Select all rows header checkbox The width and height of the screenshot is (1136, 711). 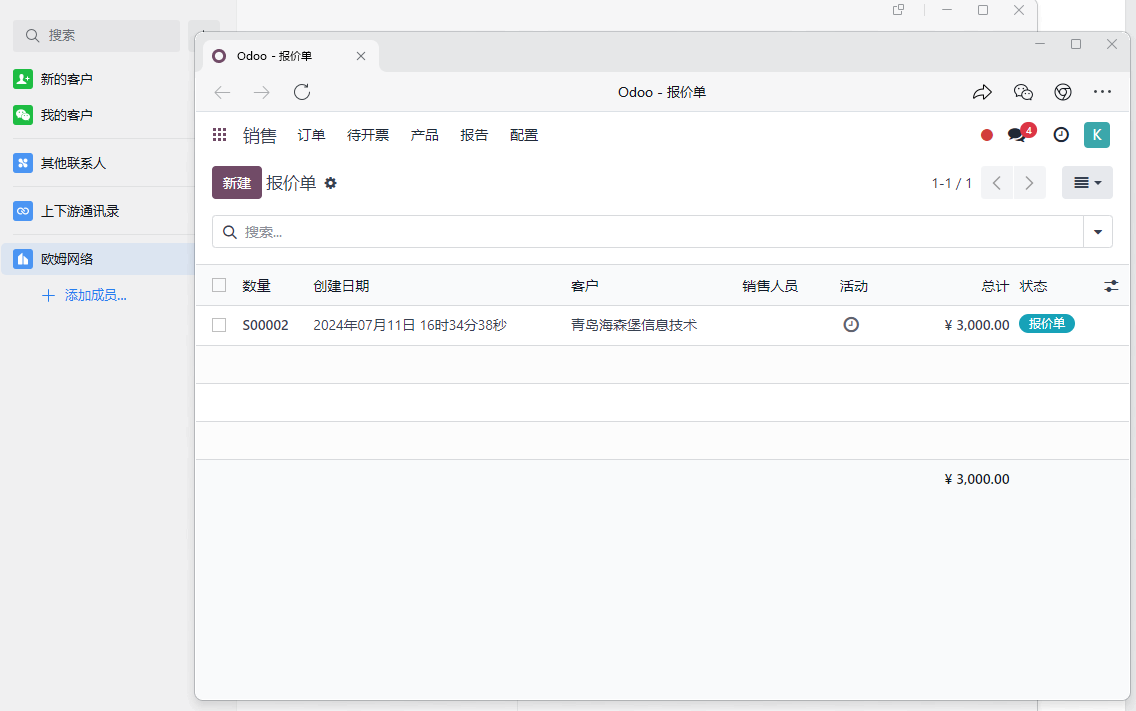point(219,286)
